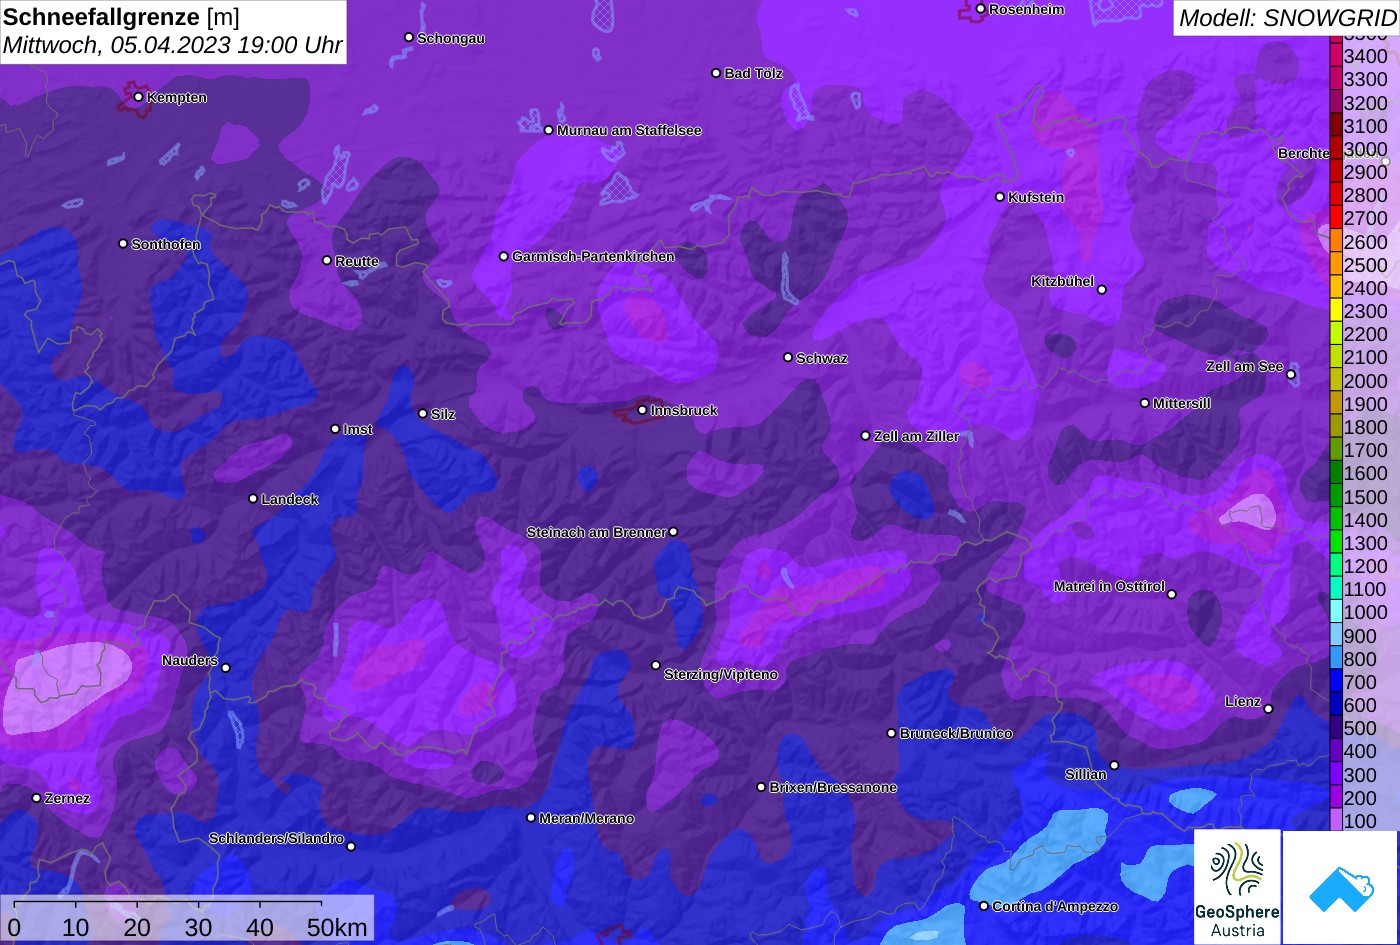Click the GeoSphere Austria logo
The height and width of the screenshot is (945, 1400).
[1237, 887]
